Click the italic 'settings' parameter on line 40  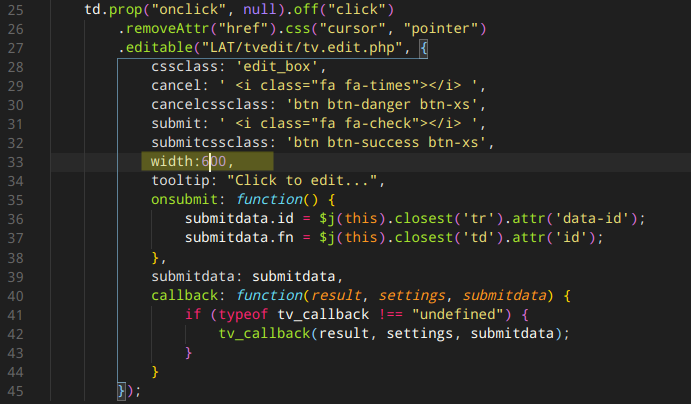click(x=411, y=295)
